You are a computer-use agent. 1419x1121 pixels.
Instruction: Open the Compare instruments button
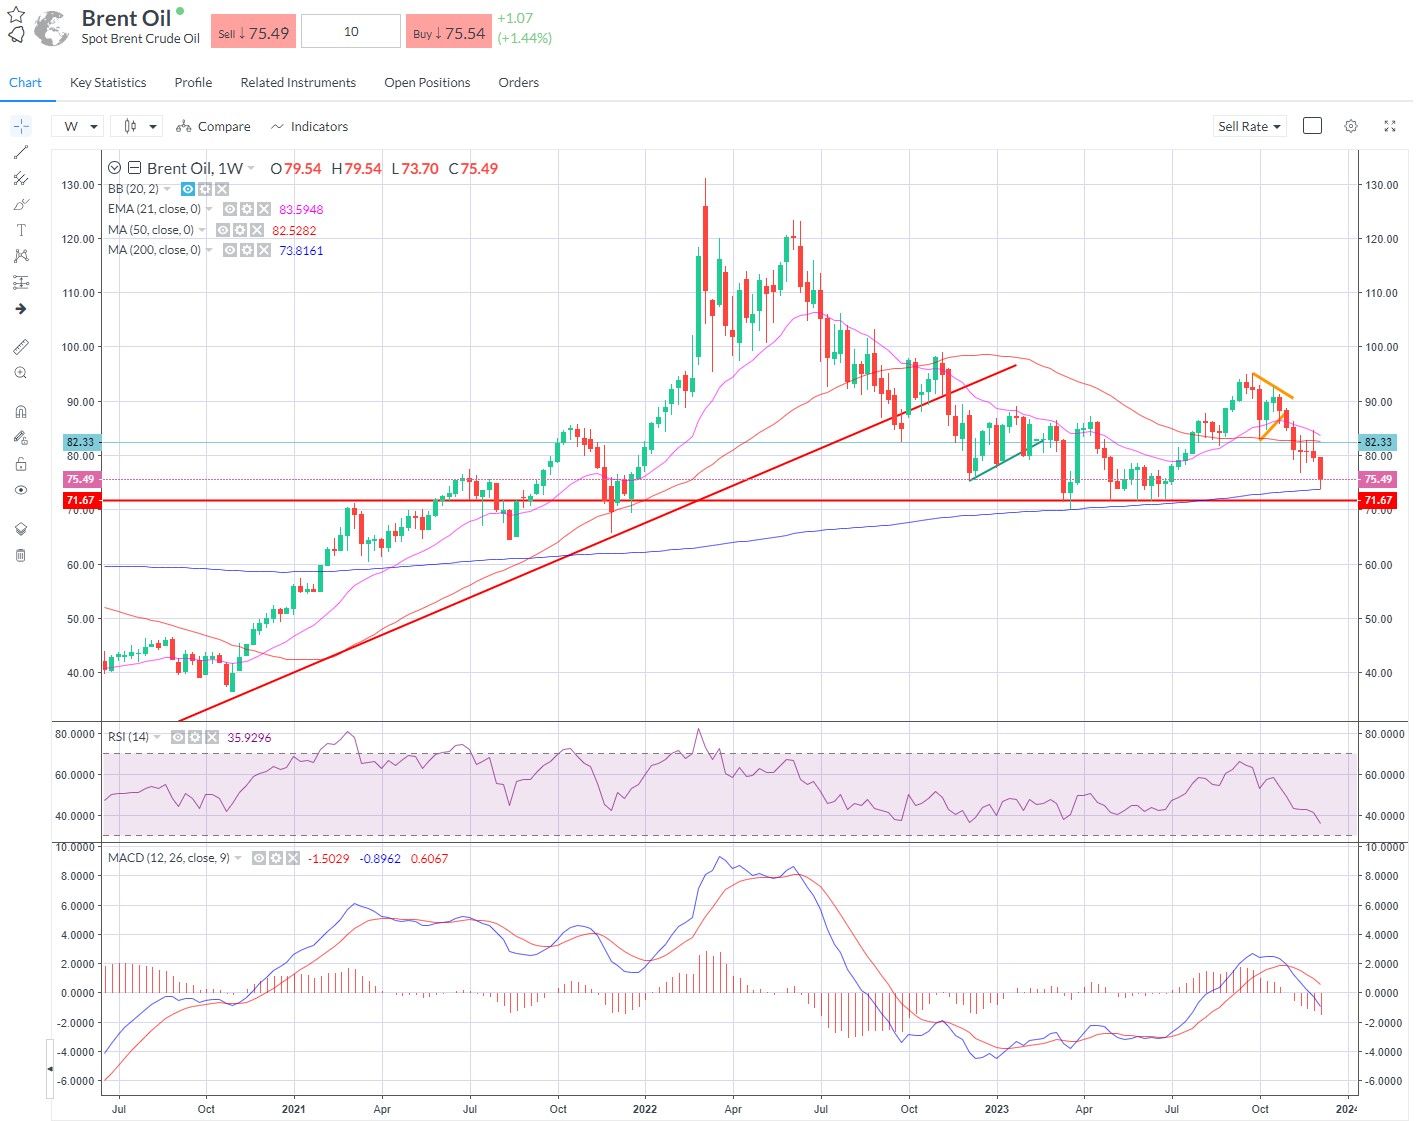(x=213, y=126)
